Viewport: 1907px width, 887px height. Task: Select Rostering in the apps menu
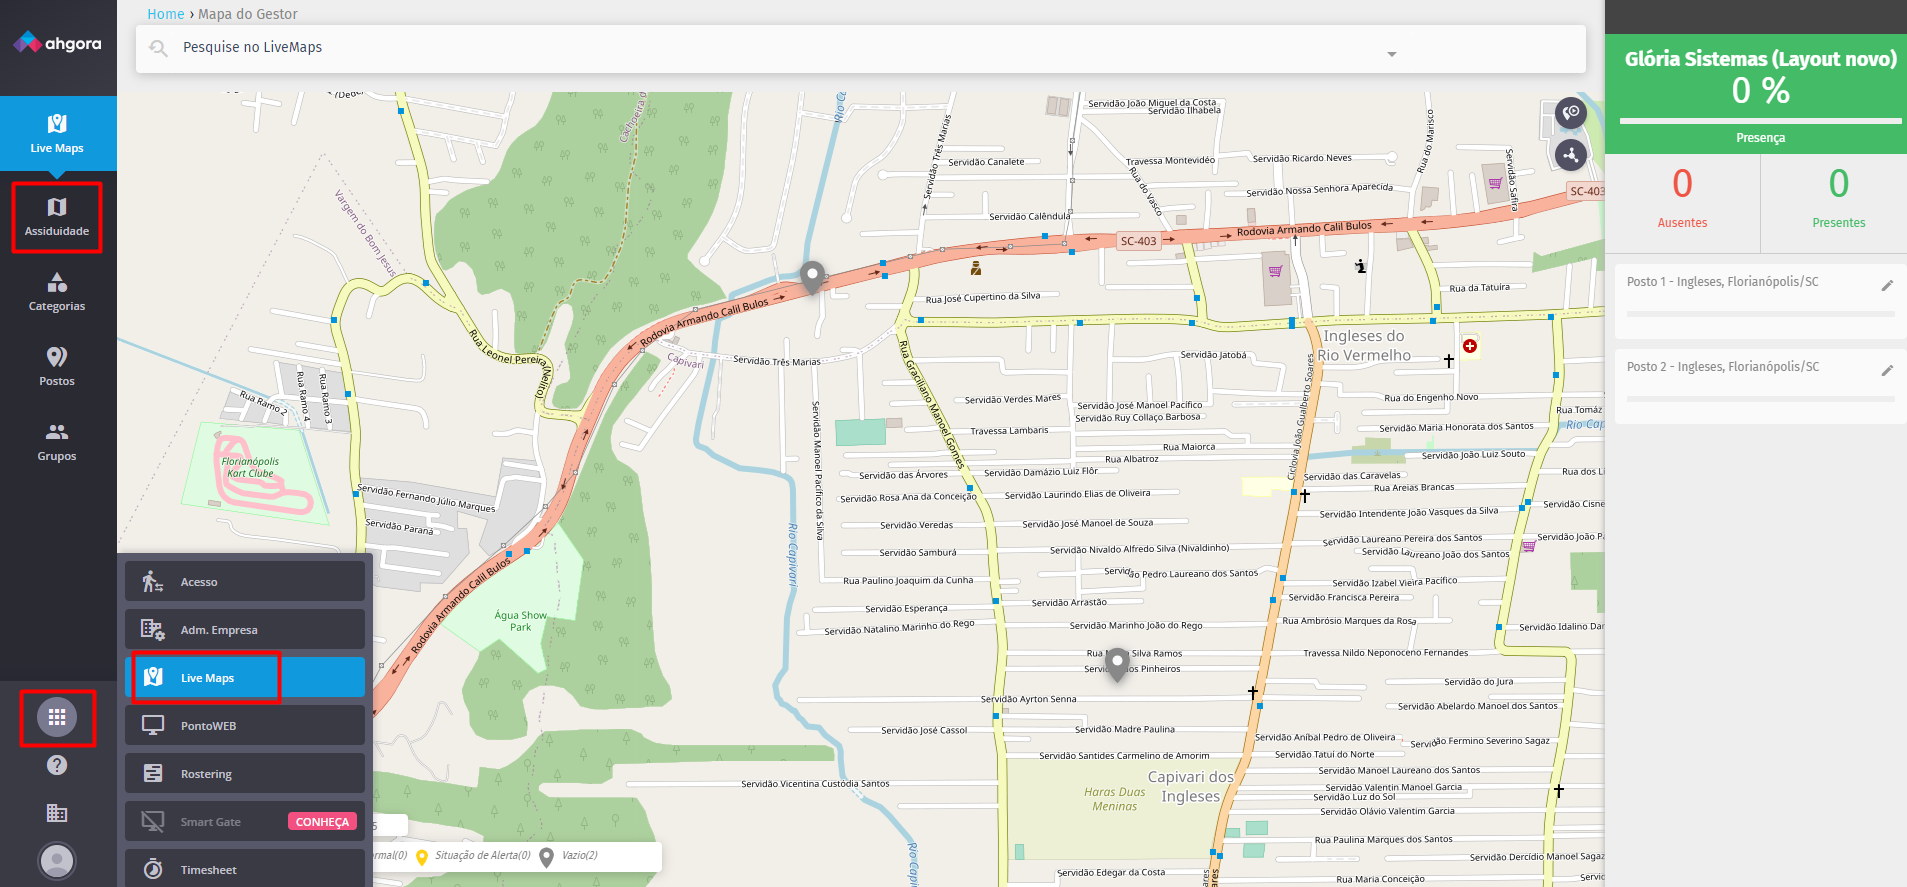tap(245, 773)
